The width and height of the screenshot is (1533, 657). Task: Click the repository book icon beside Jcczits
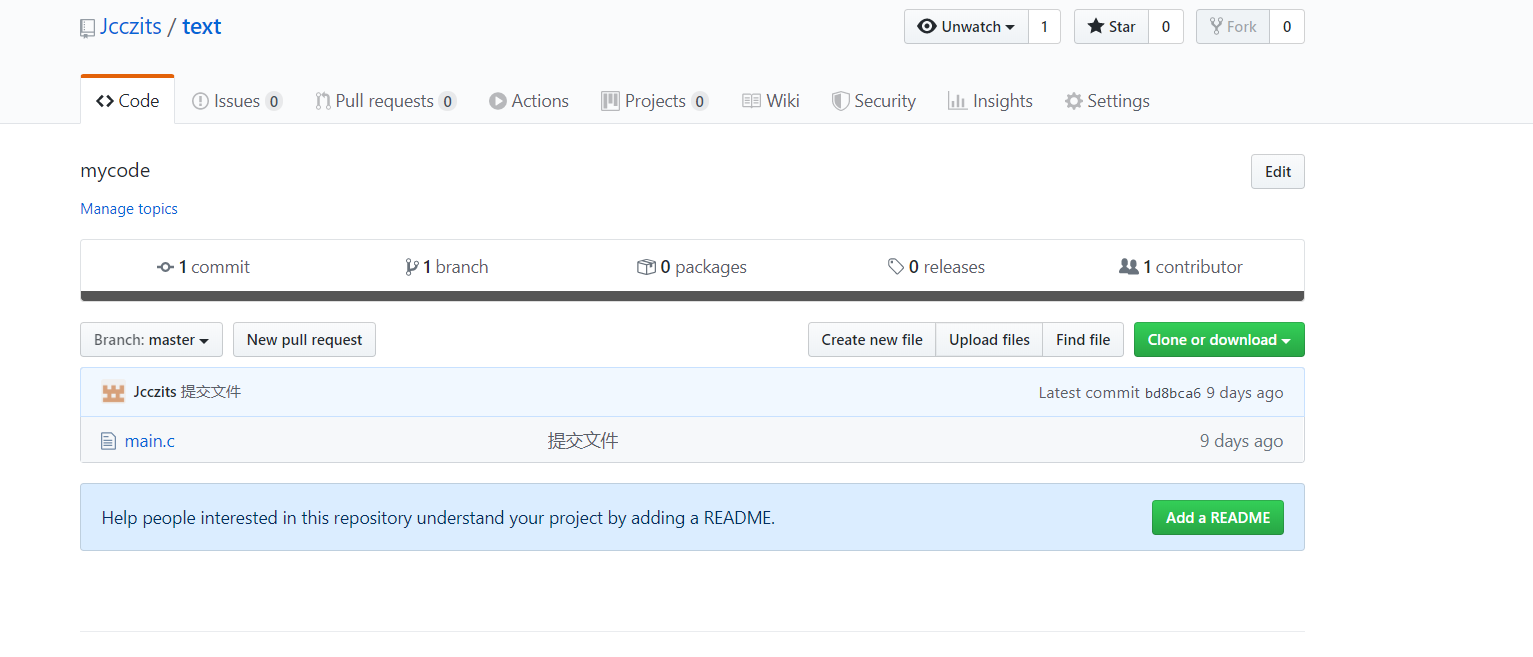88,28
